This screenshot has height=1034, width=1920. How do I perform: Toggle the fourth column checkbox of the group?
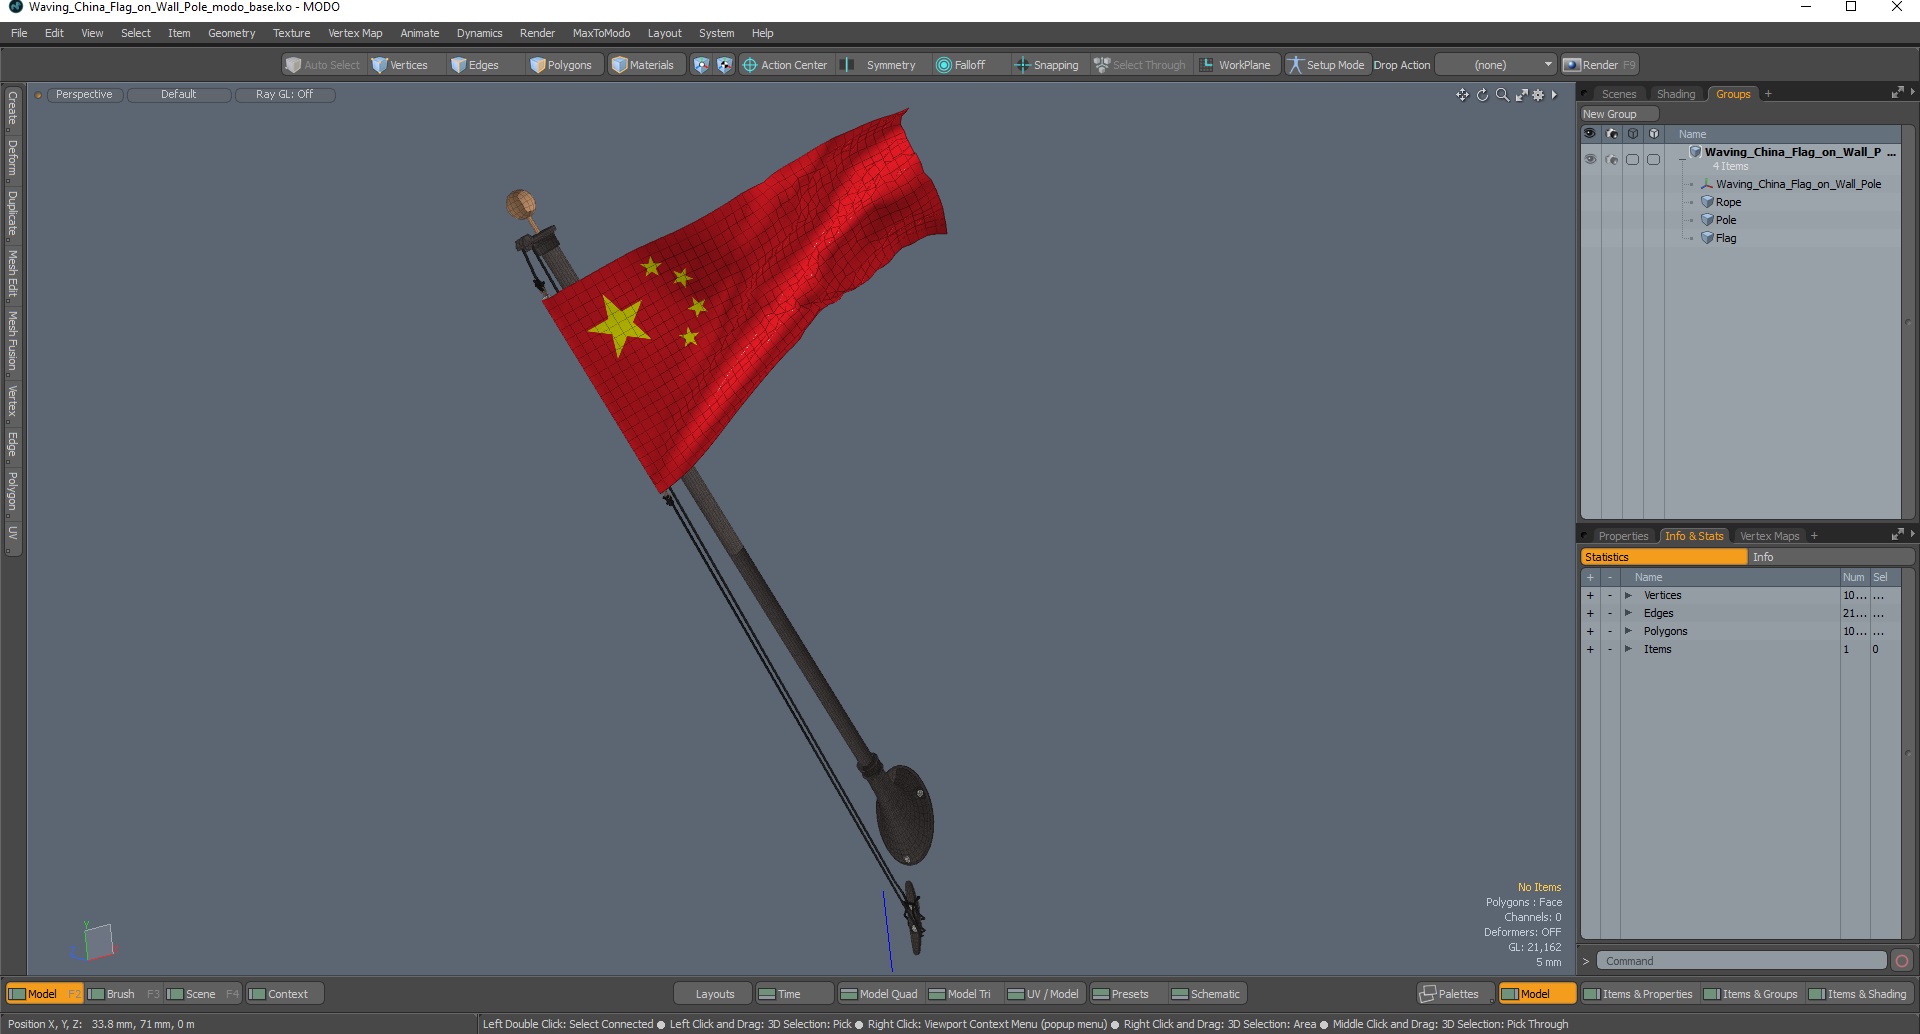pos(1653,160)
